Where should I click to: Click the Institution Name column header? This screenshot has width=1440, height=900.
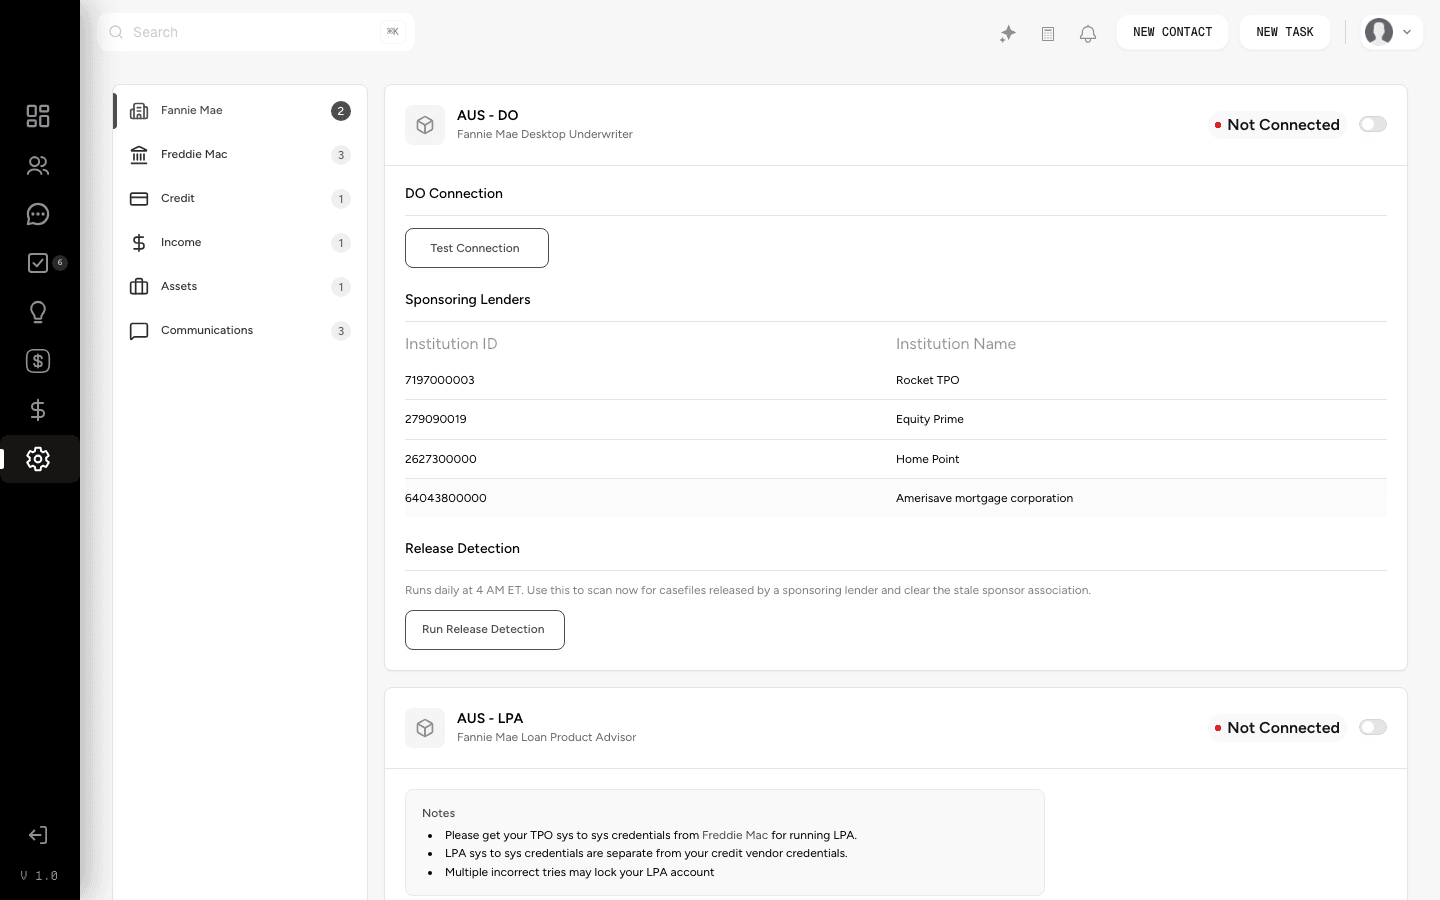[956, 344]
